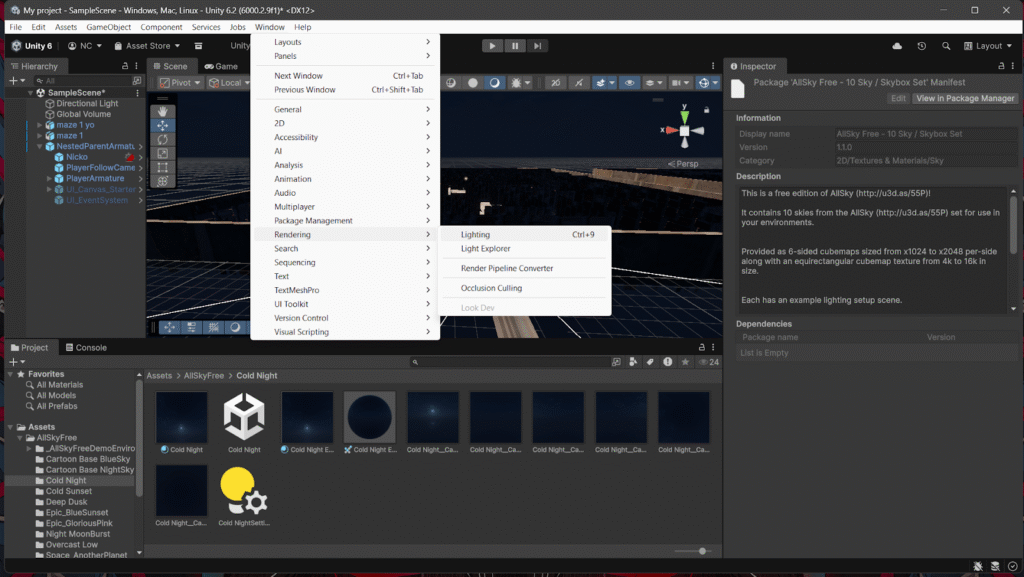Open the Undo History icon
The image size is (1024, 577).
click(x=921, y=46)
